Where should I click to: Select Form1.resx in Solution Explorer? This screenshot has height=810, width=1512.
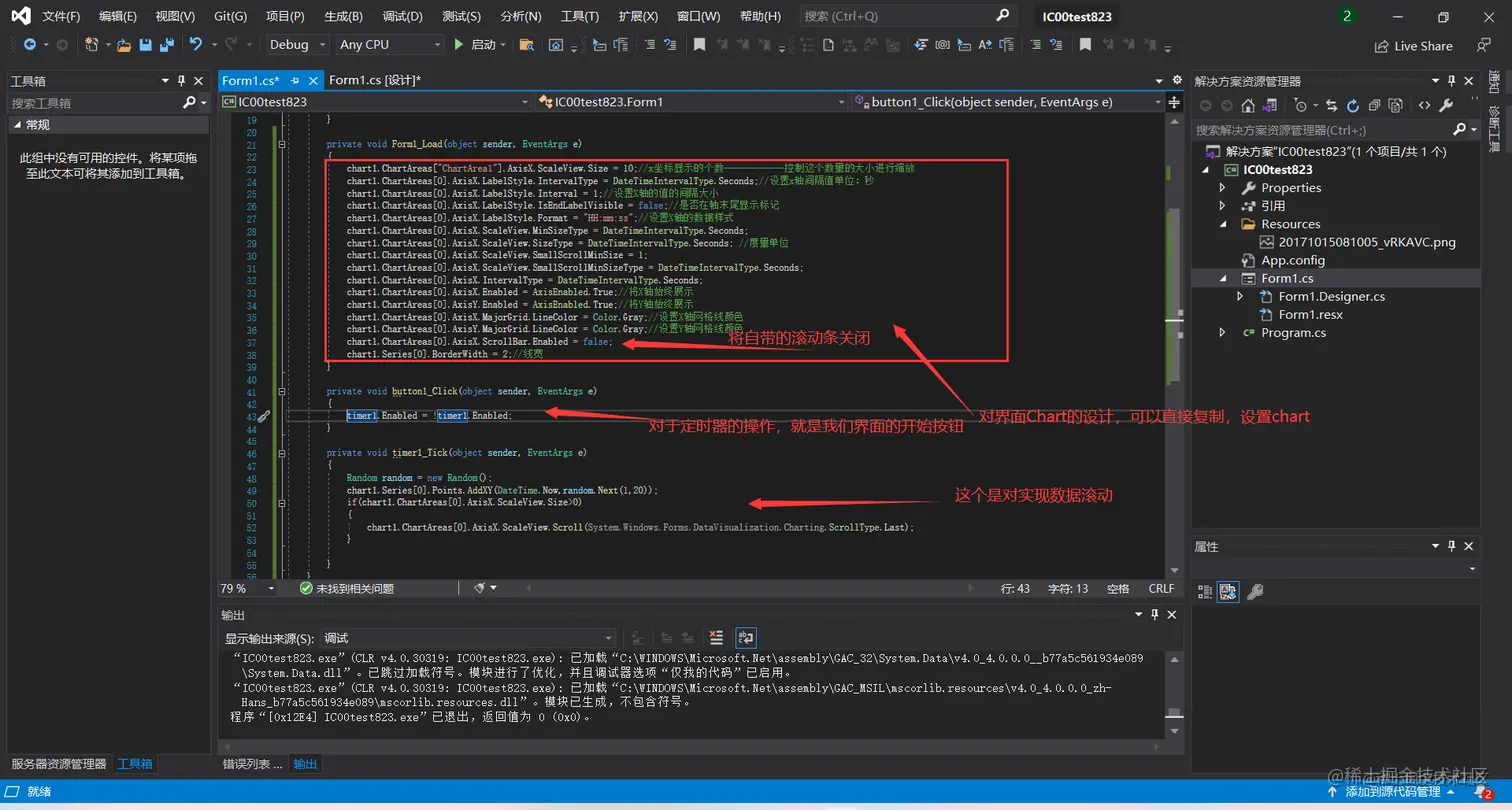point(1310,315)
